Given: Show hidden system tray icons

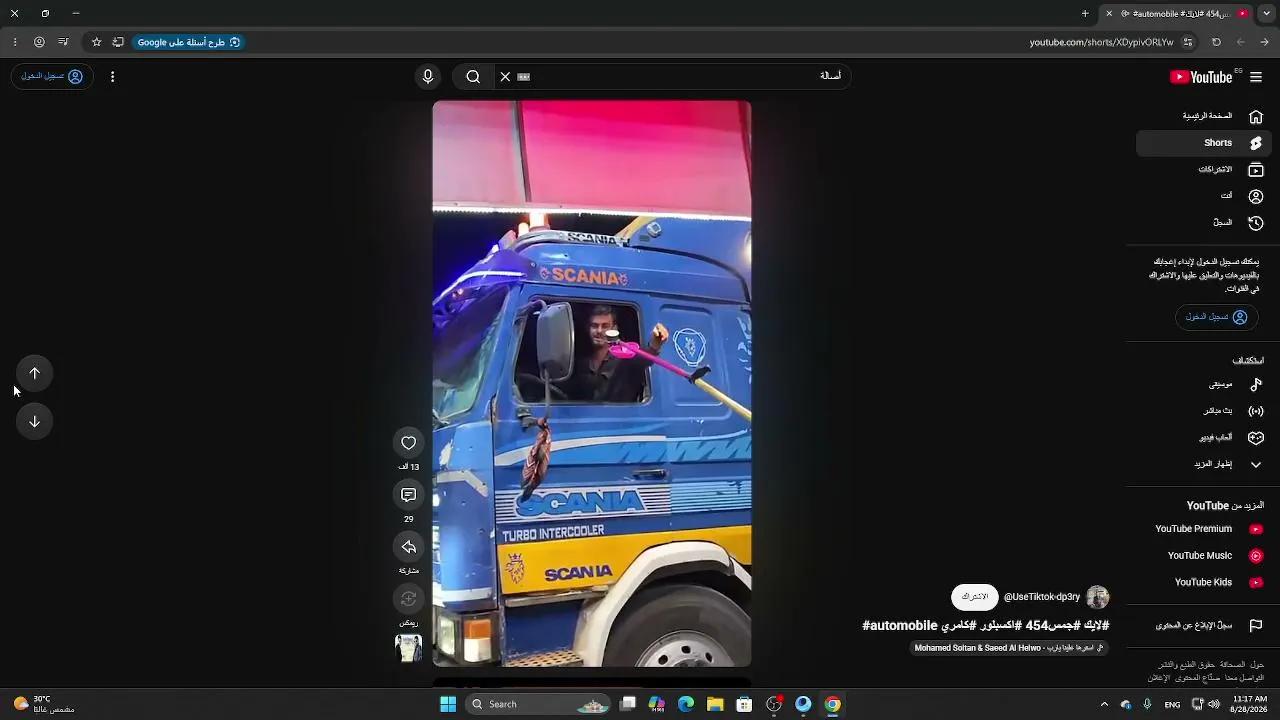Looking at the screenshot, I should click(x=1104, y=704).
